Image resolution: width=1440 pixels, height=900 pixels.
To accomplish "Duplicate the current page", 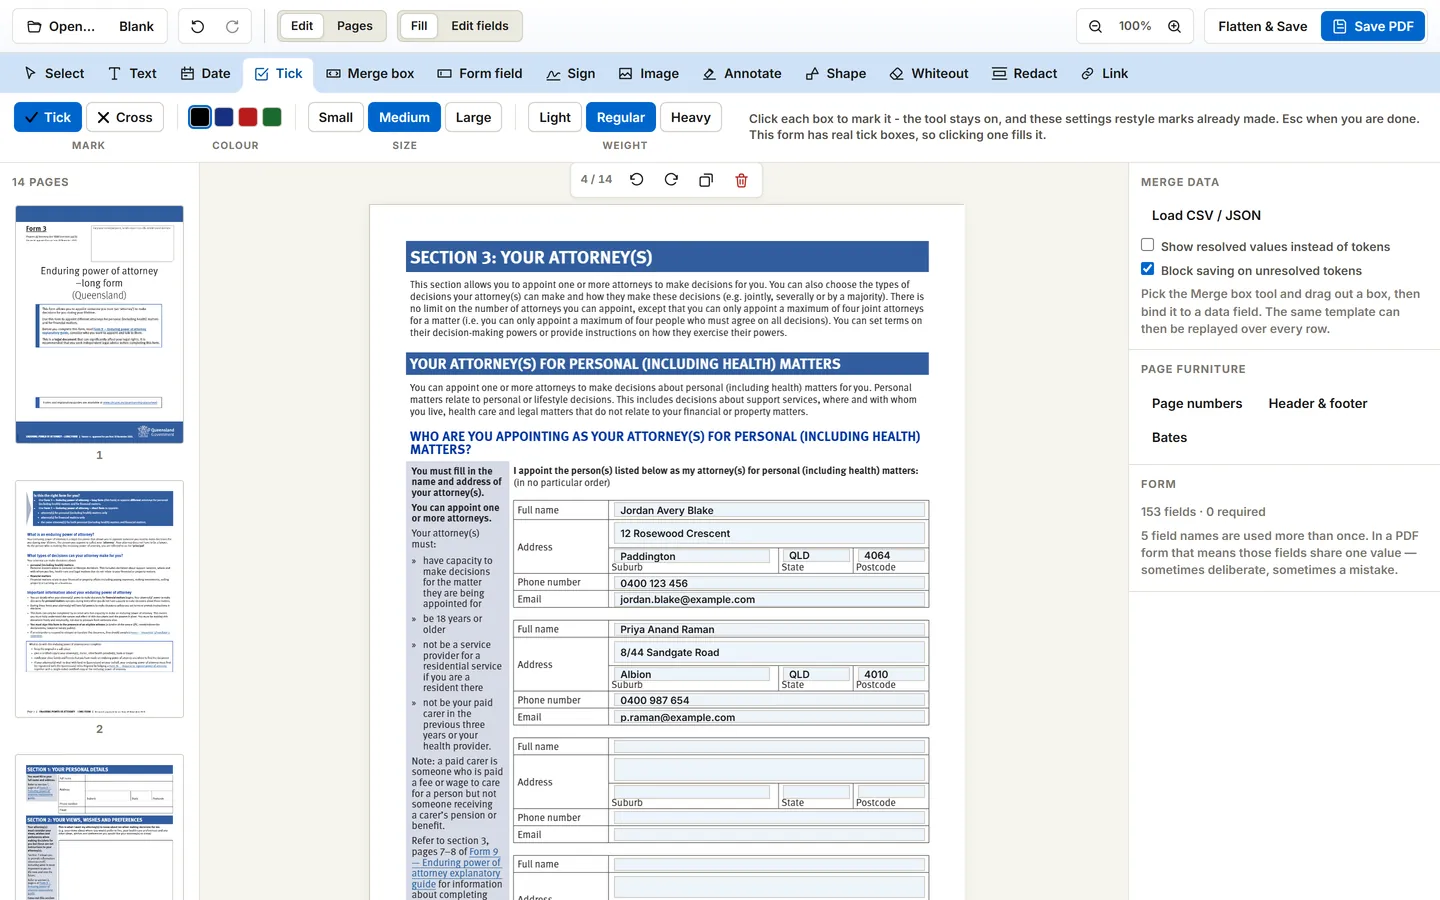I will tap(706, 180).
